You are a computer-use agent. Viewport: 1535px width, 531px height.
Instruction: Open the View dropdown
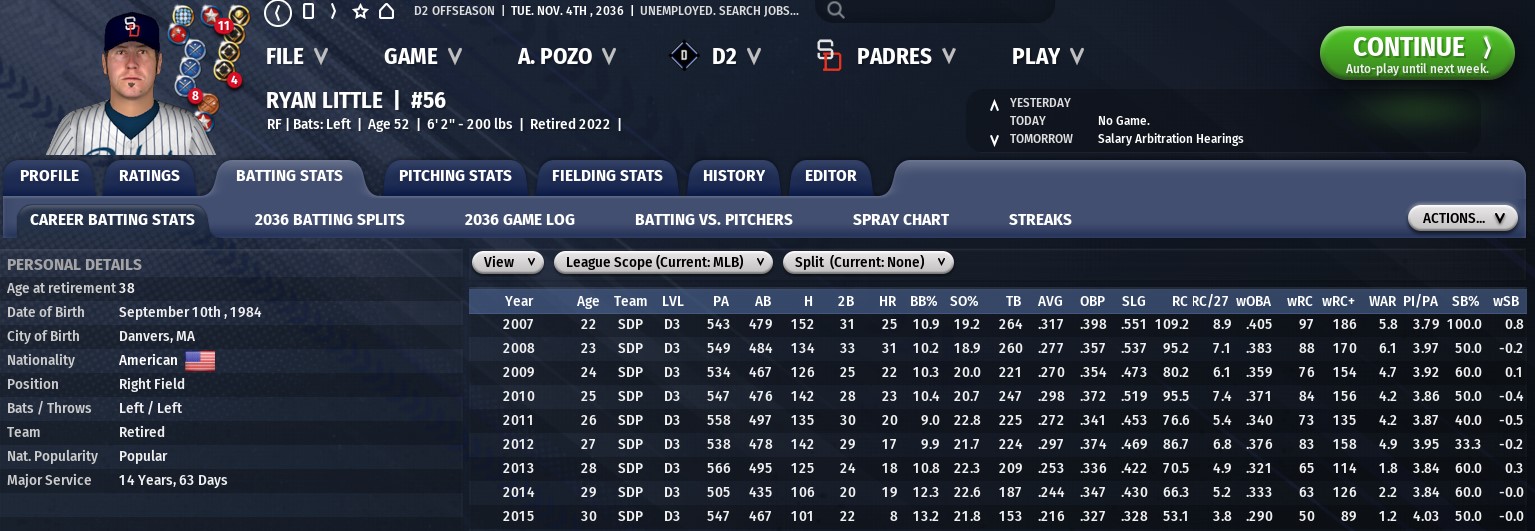(x=507, y=262)
